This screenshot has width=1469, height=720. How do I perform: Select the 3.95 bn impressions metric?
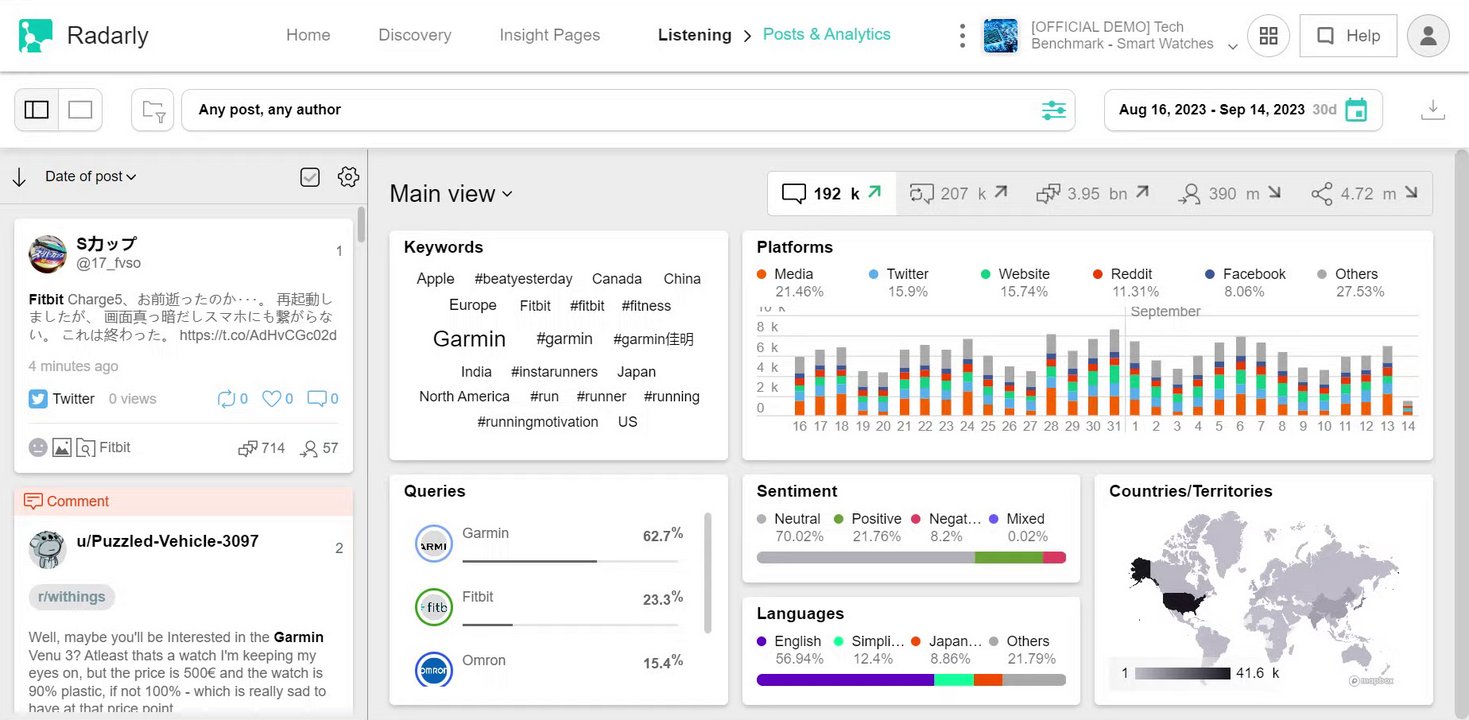click(1092, 193)
